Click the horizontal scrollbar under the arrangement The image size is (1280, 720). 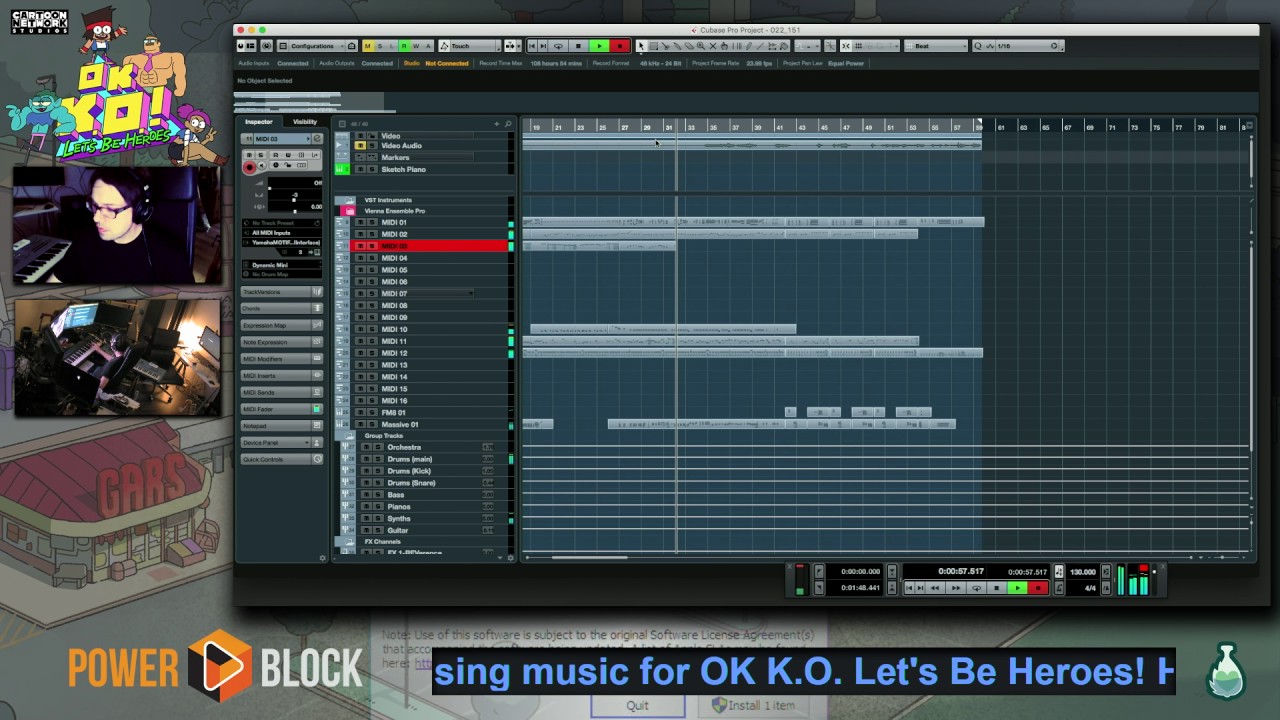588,557
